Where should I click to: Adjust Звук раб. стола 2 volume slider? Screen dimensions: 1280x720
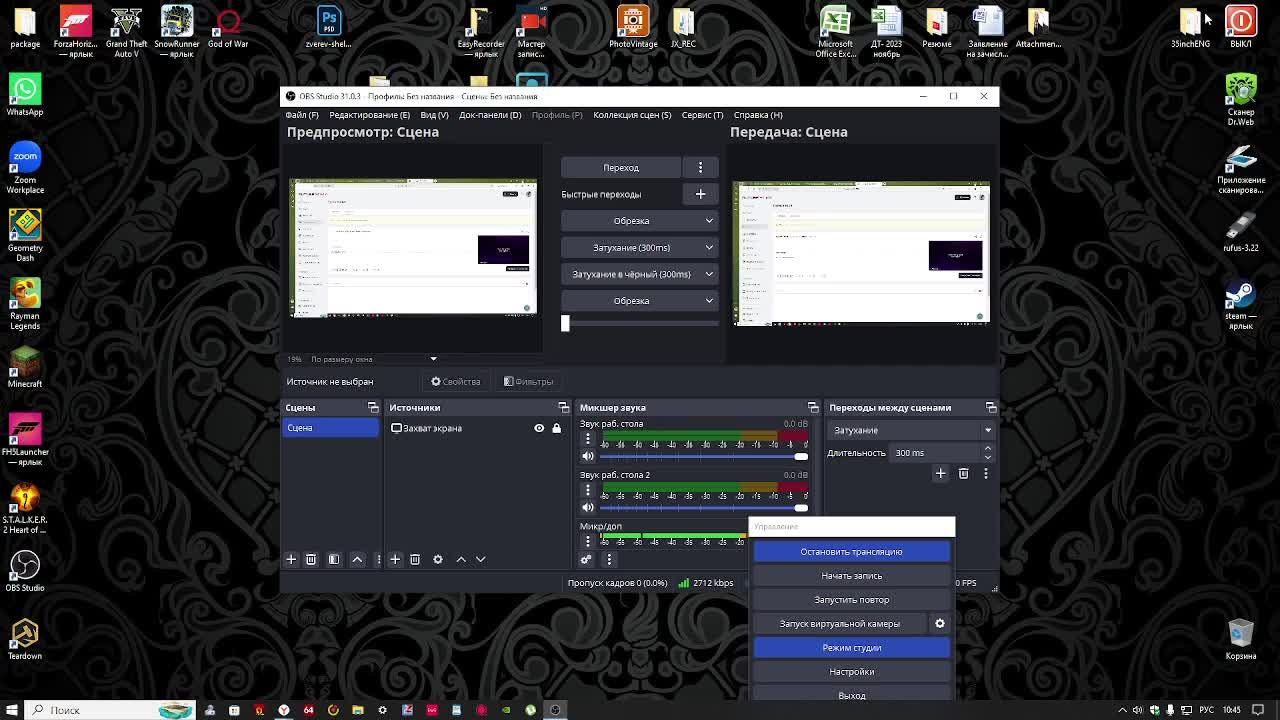pyautogui.click(x=704, y=507)
